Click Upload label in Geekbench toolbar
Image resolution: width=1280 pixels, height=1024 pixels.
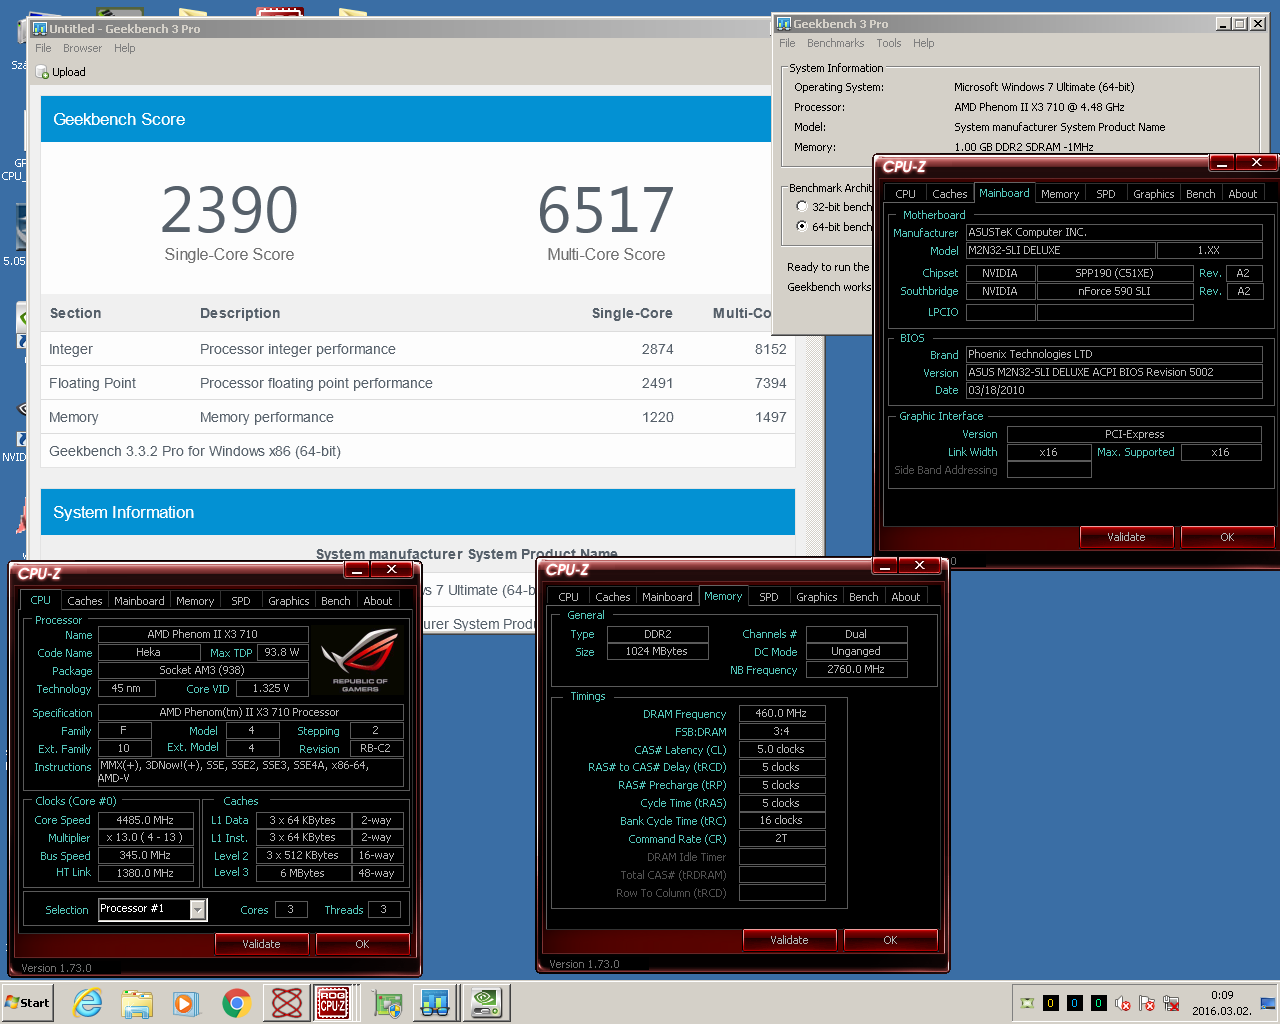coord(69,72)
